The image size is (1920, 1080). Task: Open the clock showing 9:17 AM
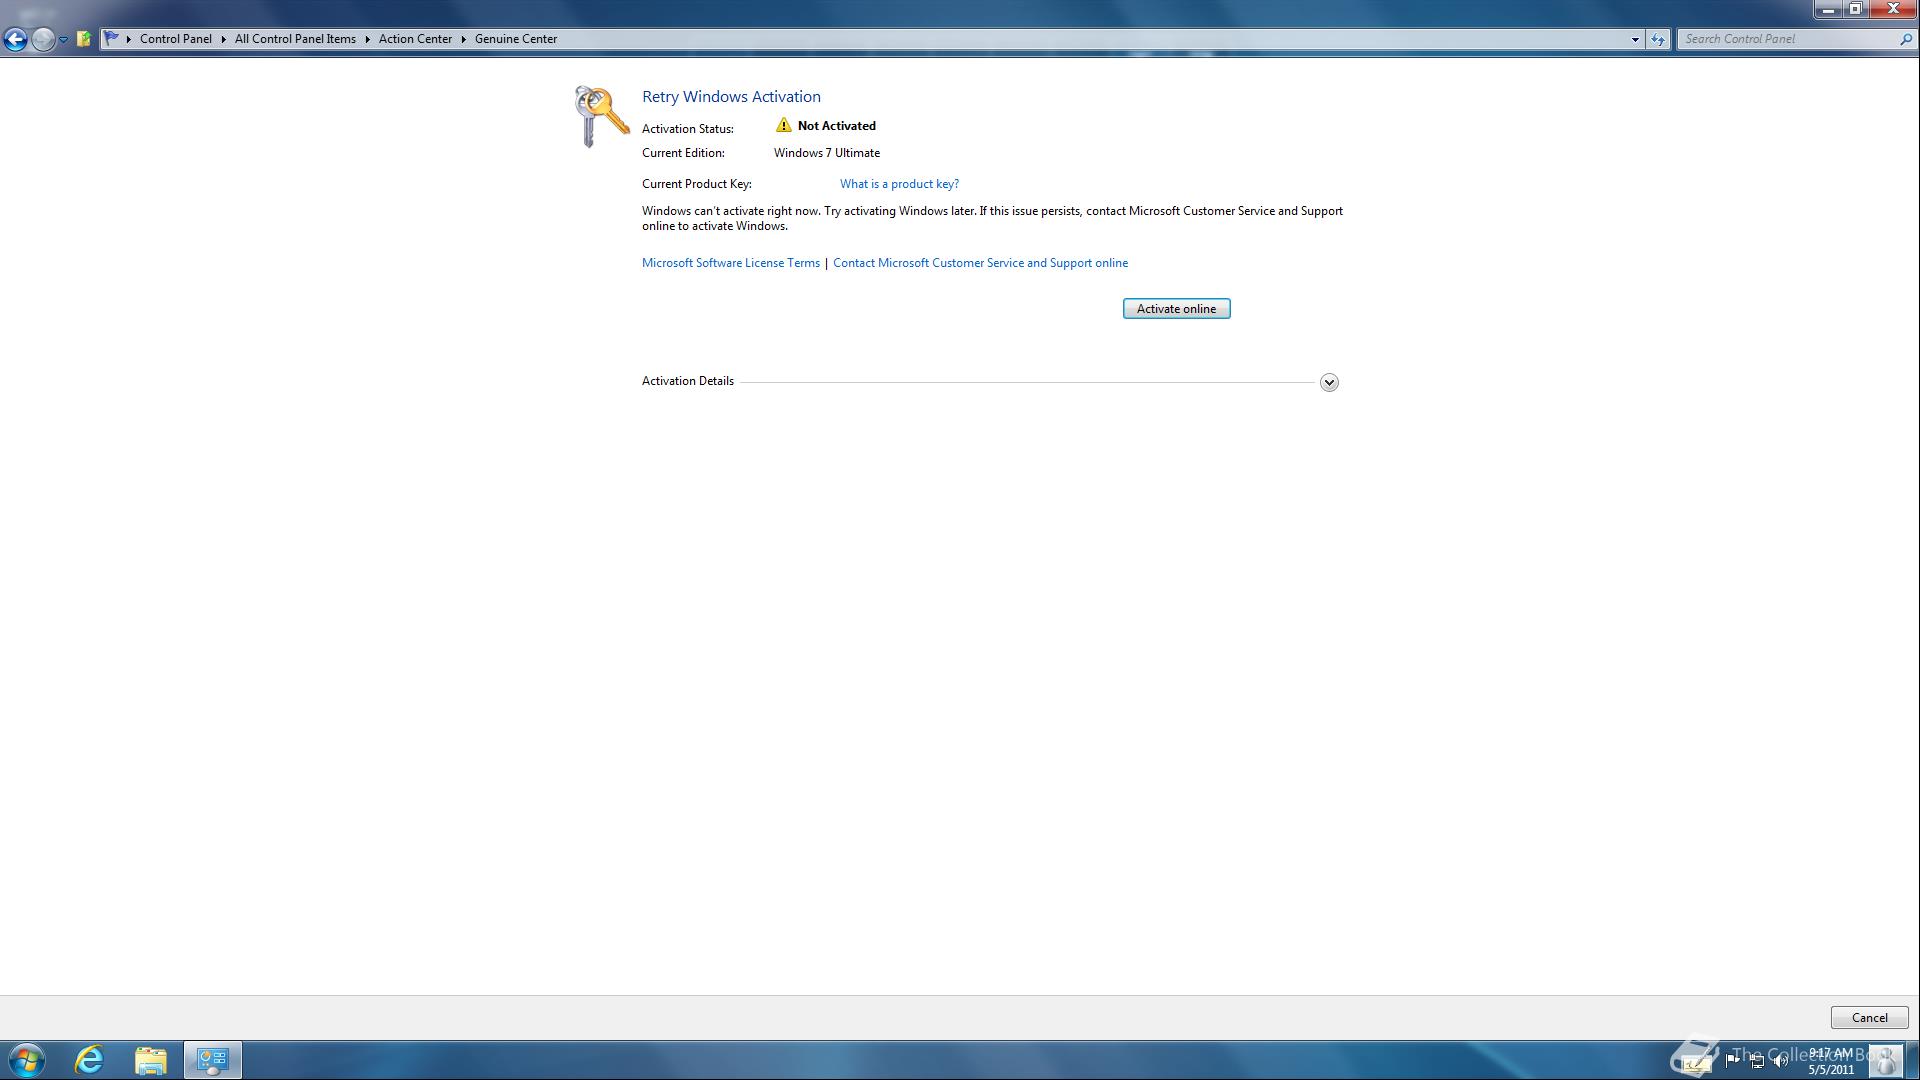click(x=1831, y=1060)
